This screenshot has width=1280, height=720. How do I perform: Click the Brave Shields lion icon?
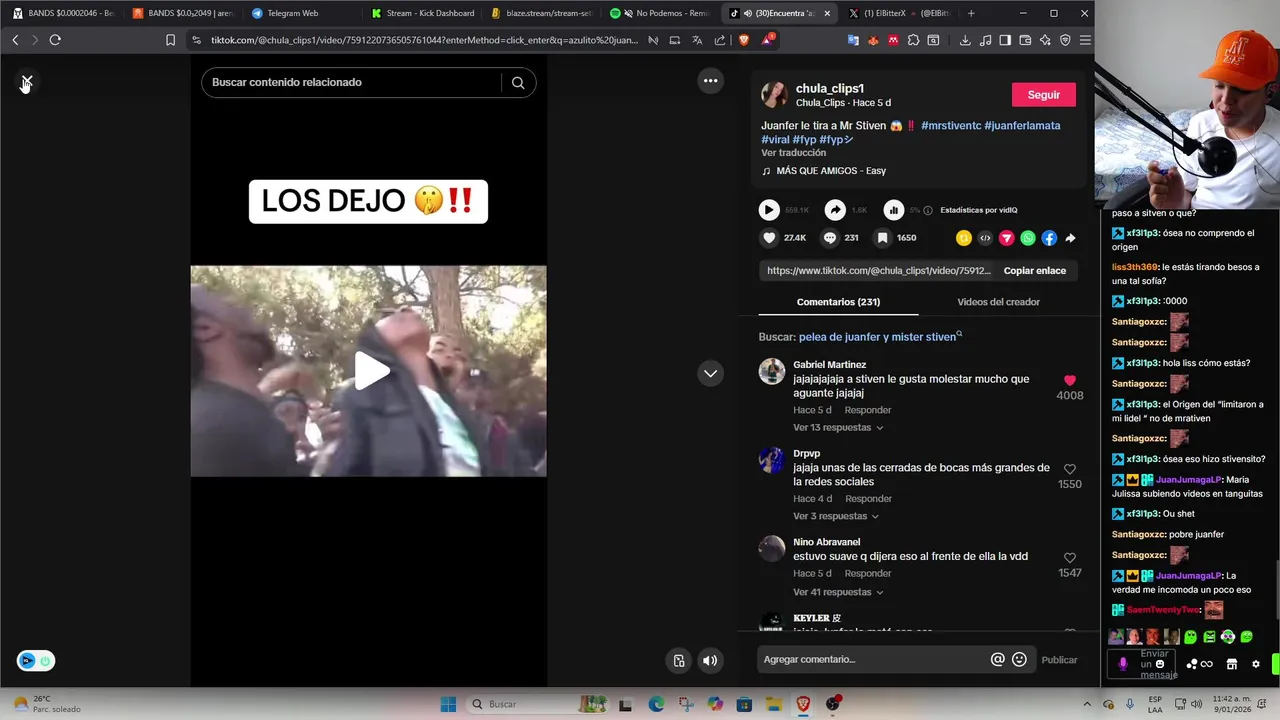[x=743, y=40]
